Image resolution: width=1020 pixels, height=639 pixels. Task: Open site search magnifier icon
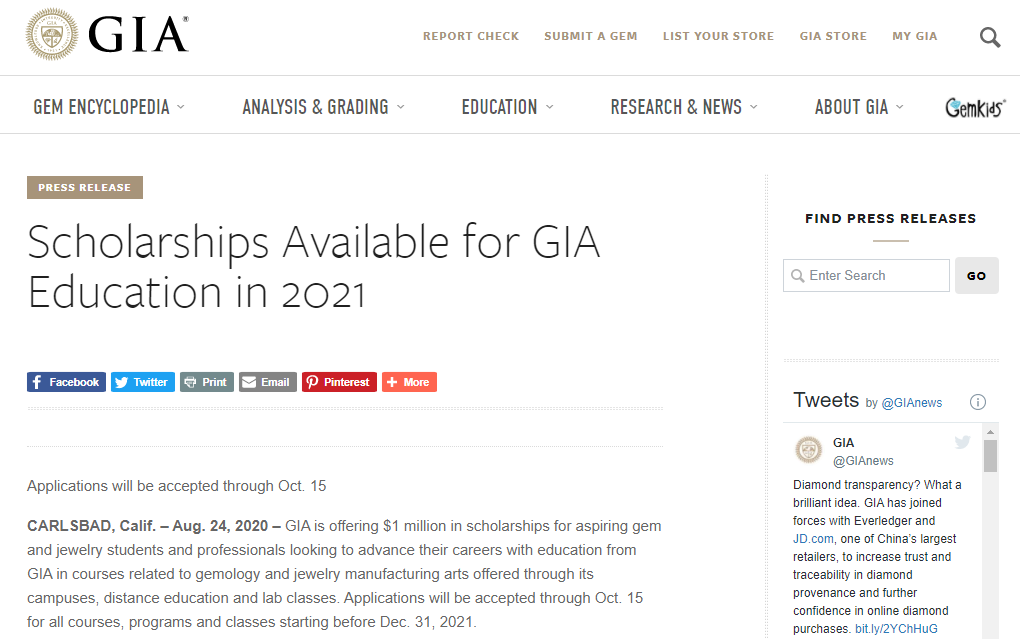pyautogui.click(x=989, y=37)
